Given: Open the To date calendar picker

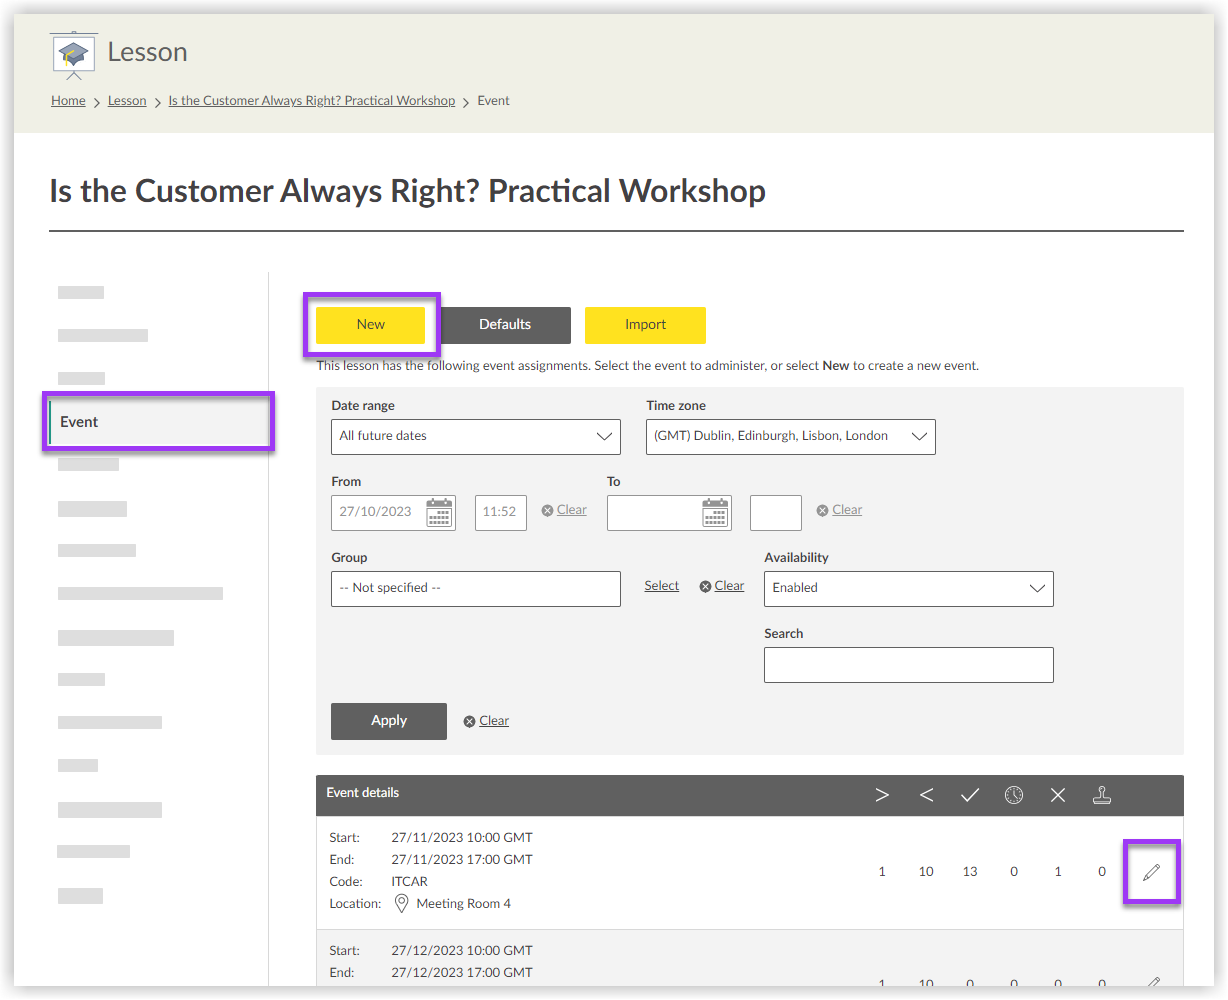Looking at the screenshot, I should click(x=715, y=512).
